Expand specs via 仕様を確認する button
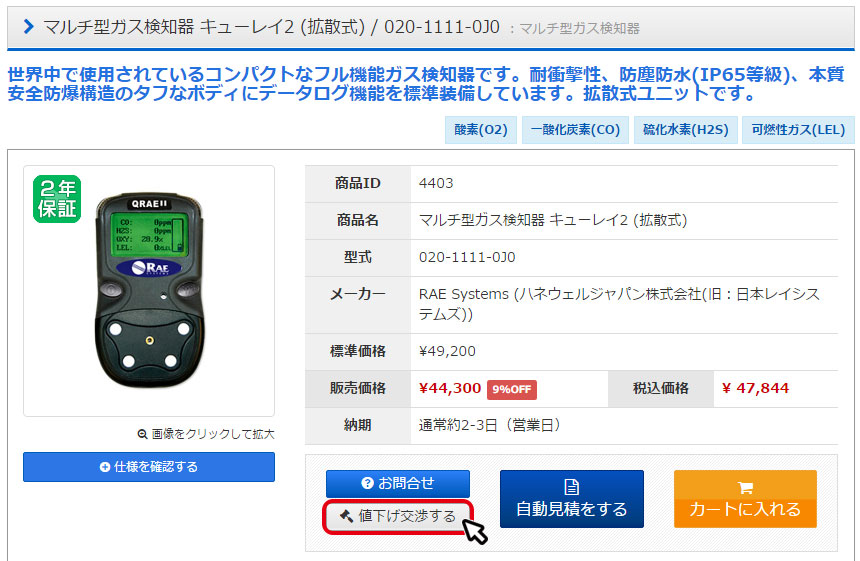 pos(149,467)
